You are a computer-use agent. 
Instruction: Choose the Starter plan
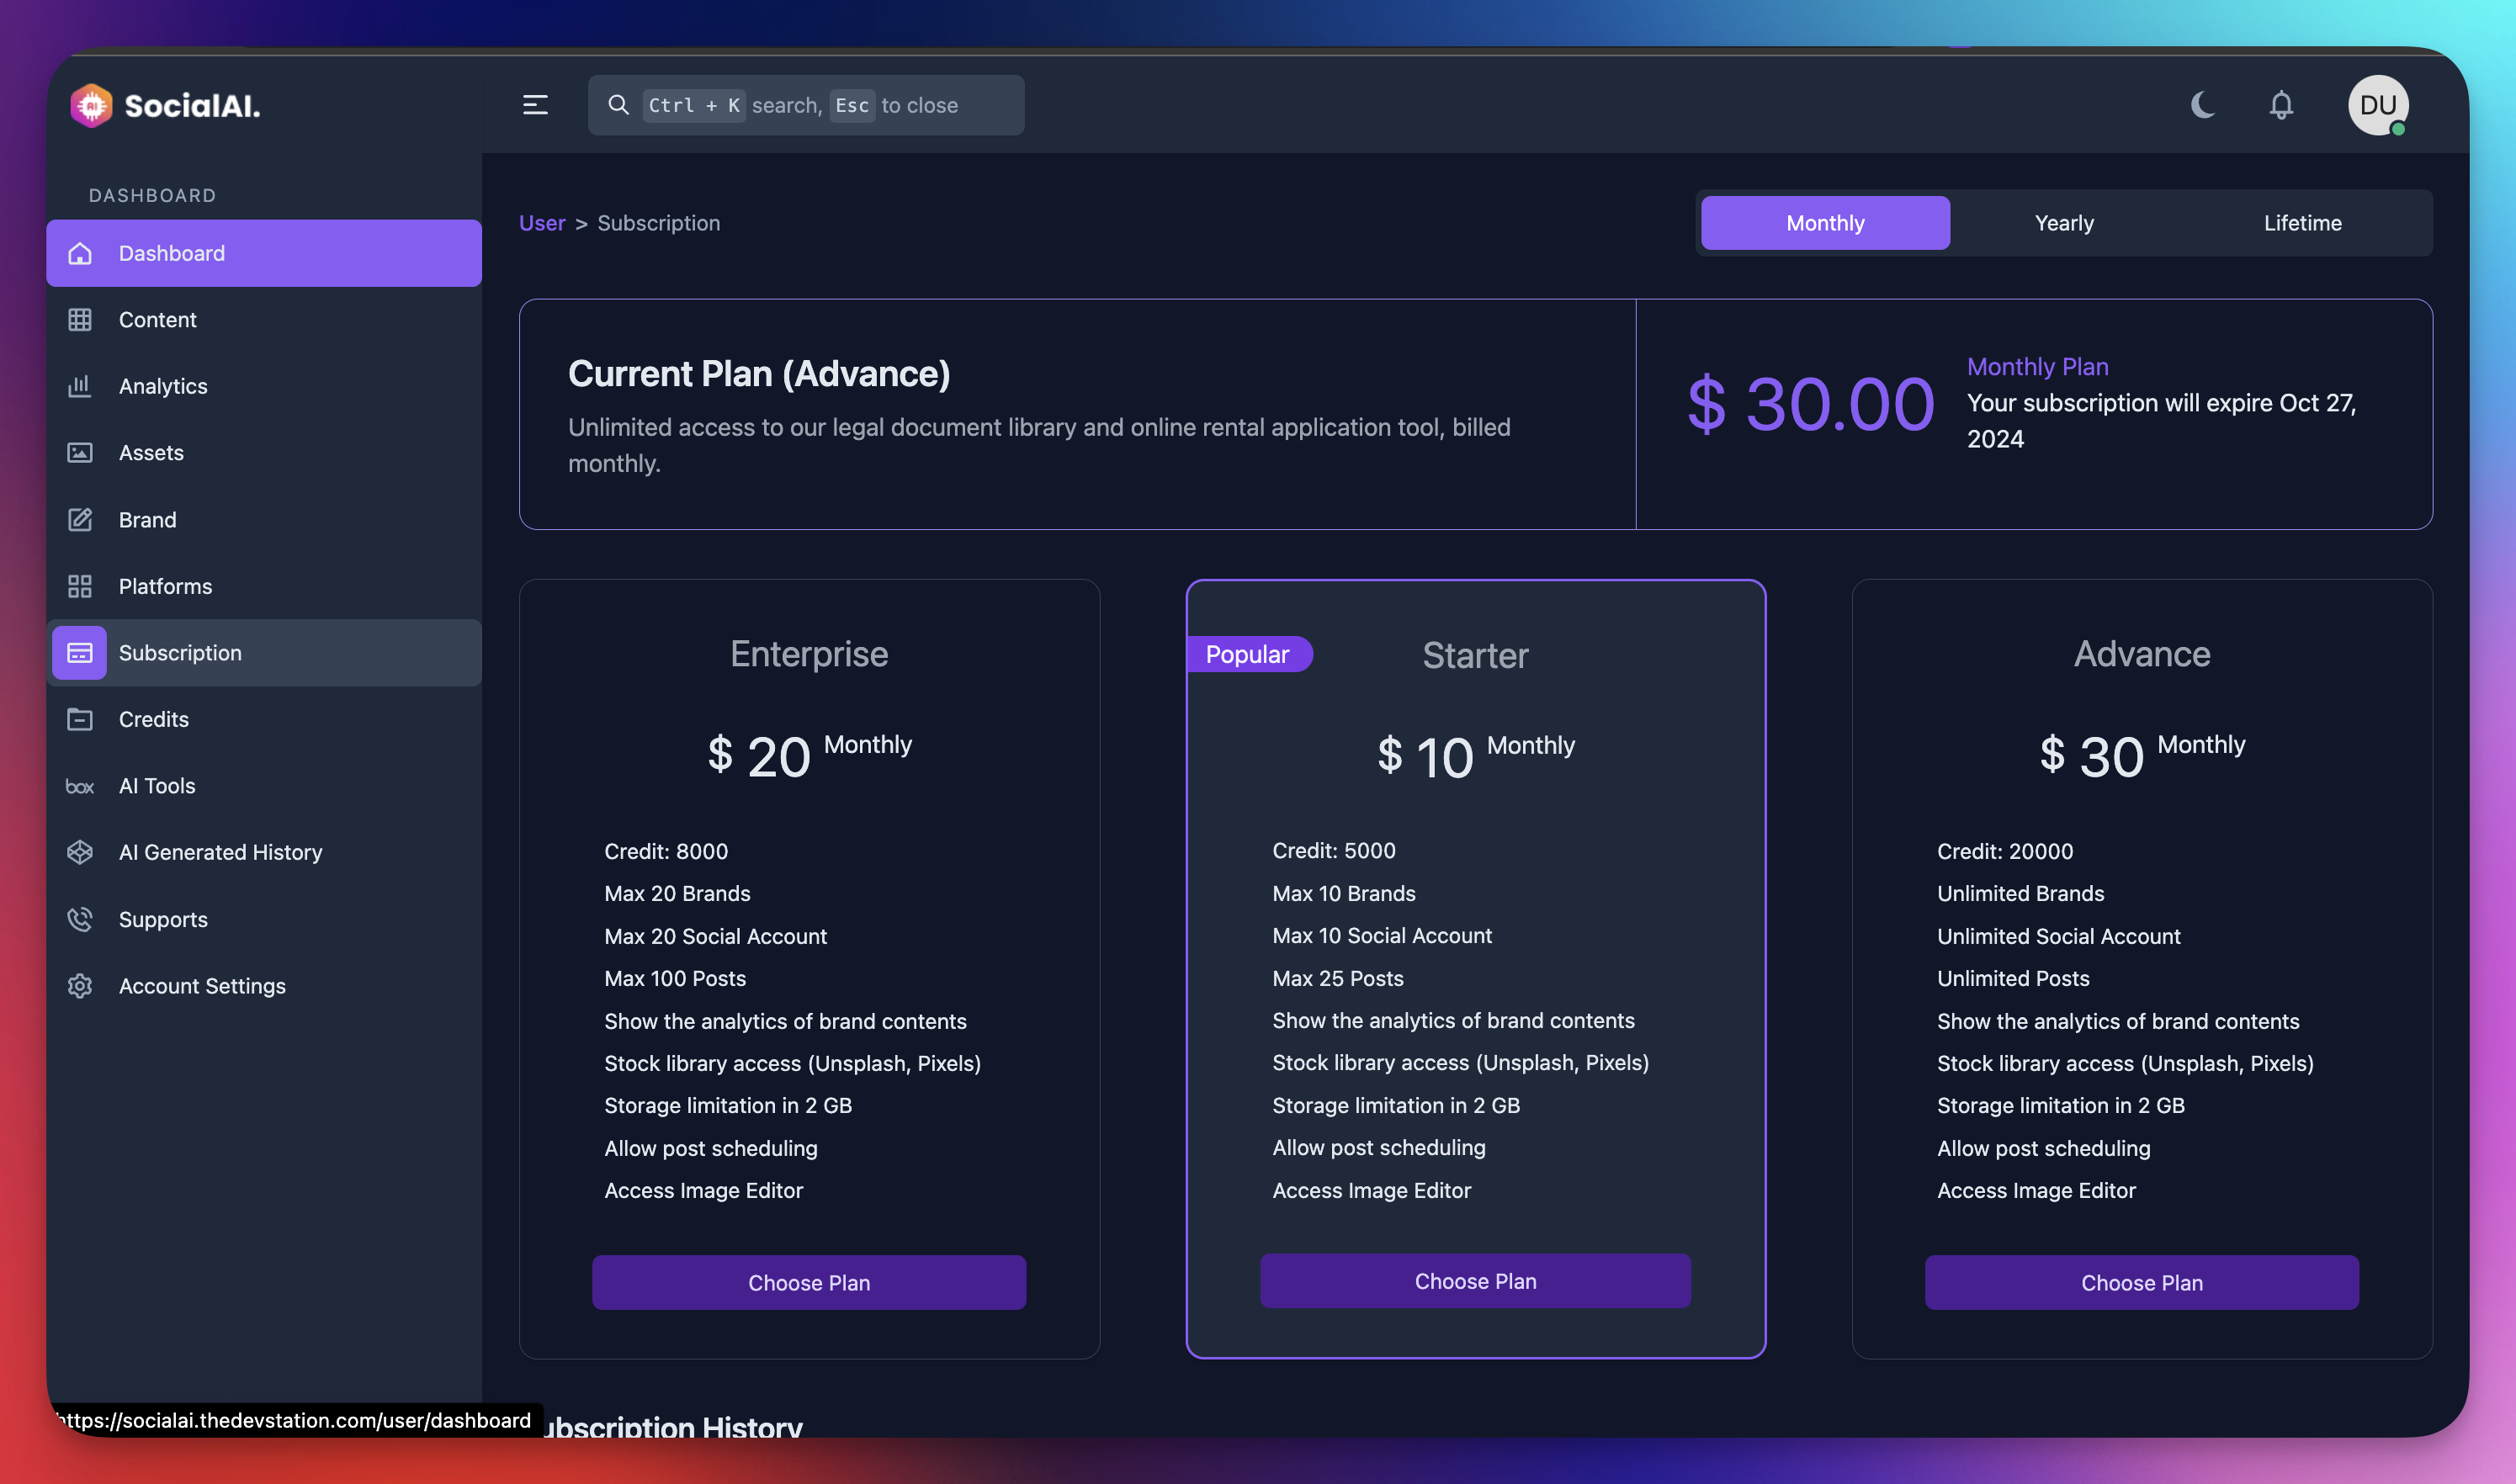pyautogui.click(x=1474, y=1280)
